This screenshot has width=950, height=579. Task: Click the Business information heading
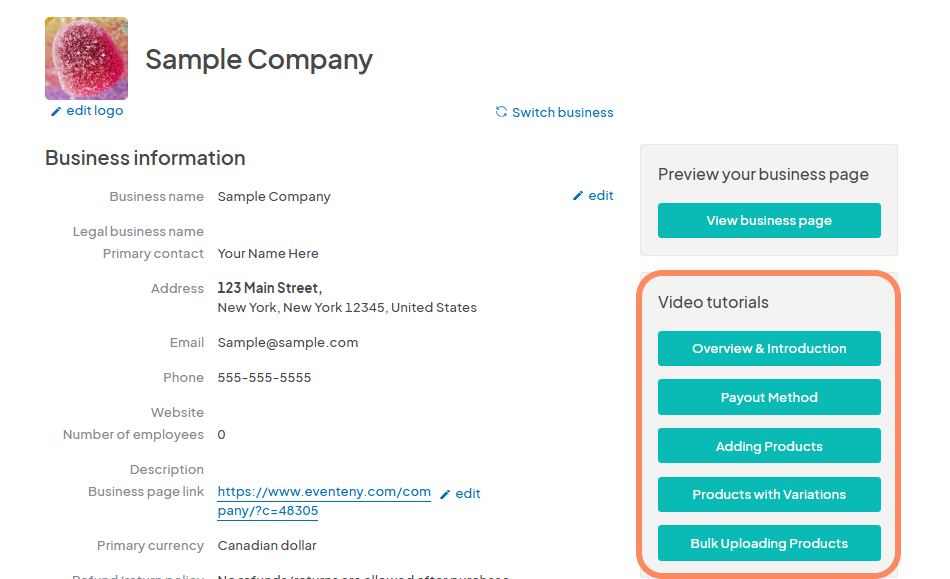click(x=144, y=158)
